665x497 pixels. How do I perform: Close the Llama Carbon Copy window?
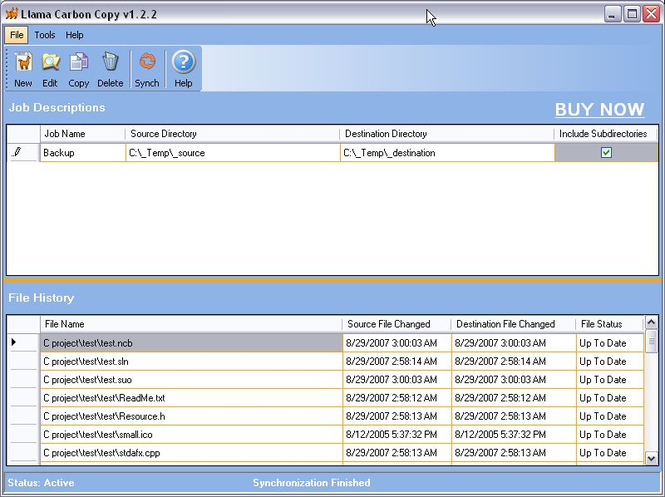[651, 14]
